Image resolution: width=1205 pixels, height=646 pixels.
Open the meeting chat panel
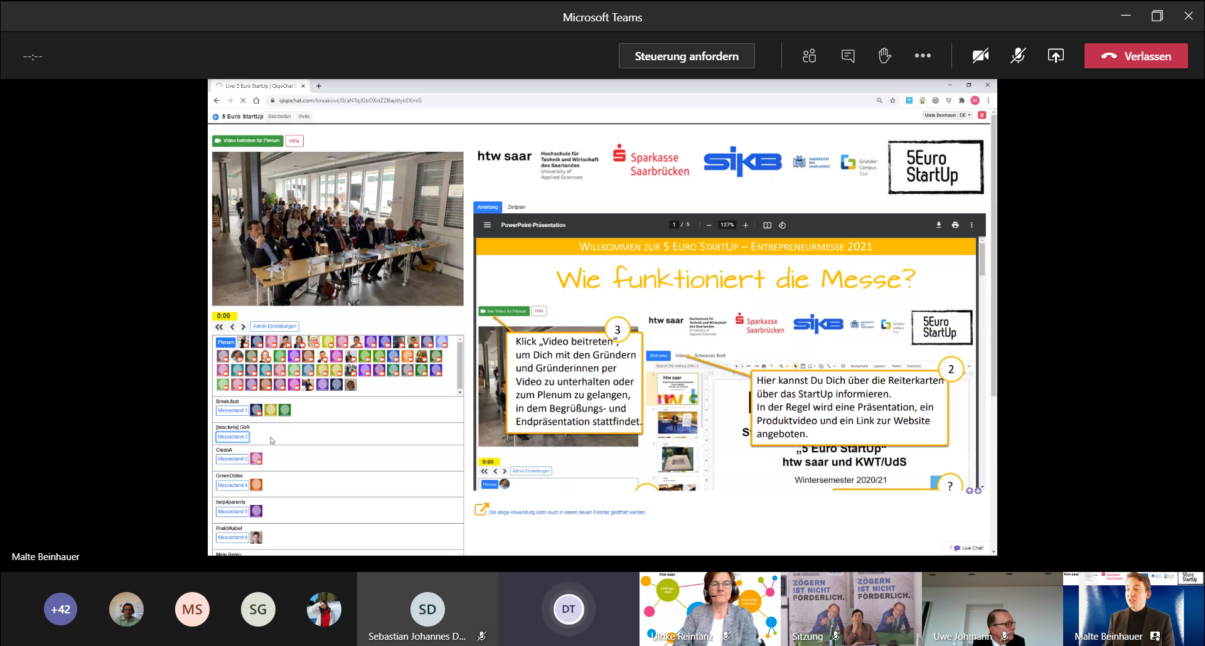pyautogui.click(x=848, y=56)
